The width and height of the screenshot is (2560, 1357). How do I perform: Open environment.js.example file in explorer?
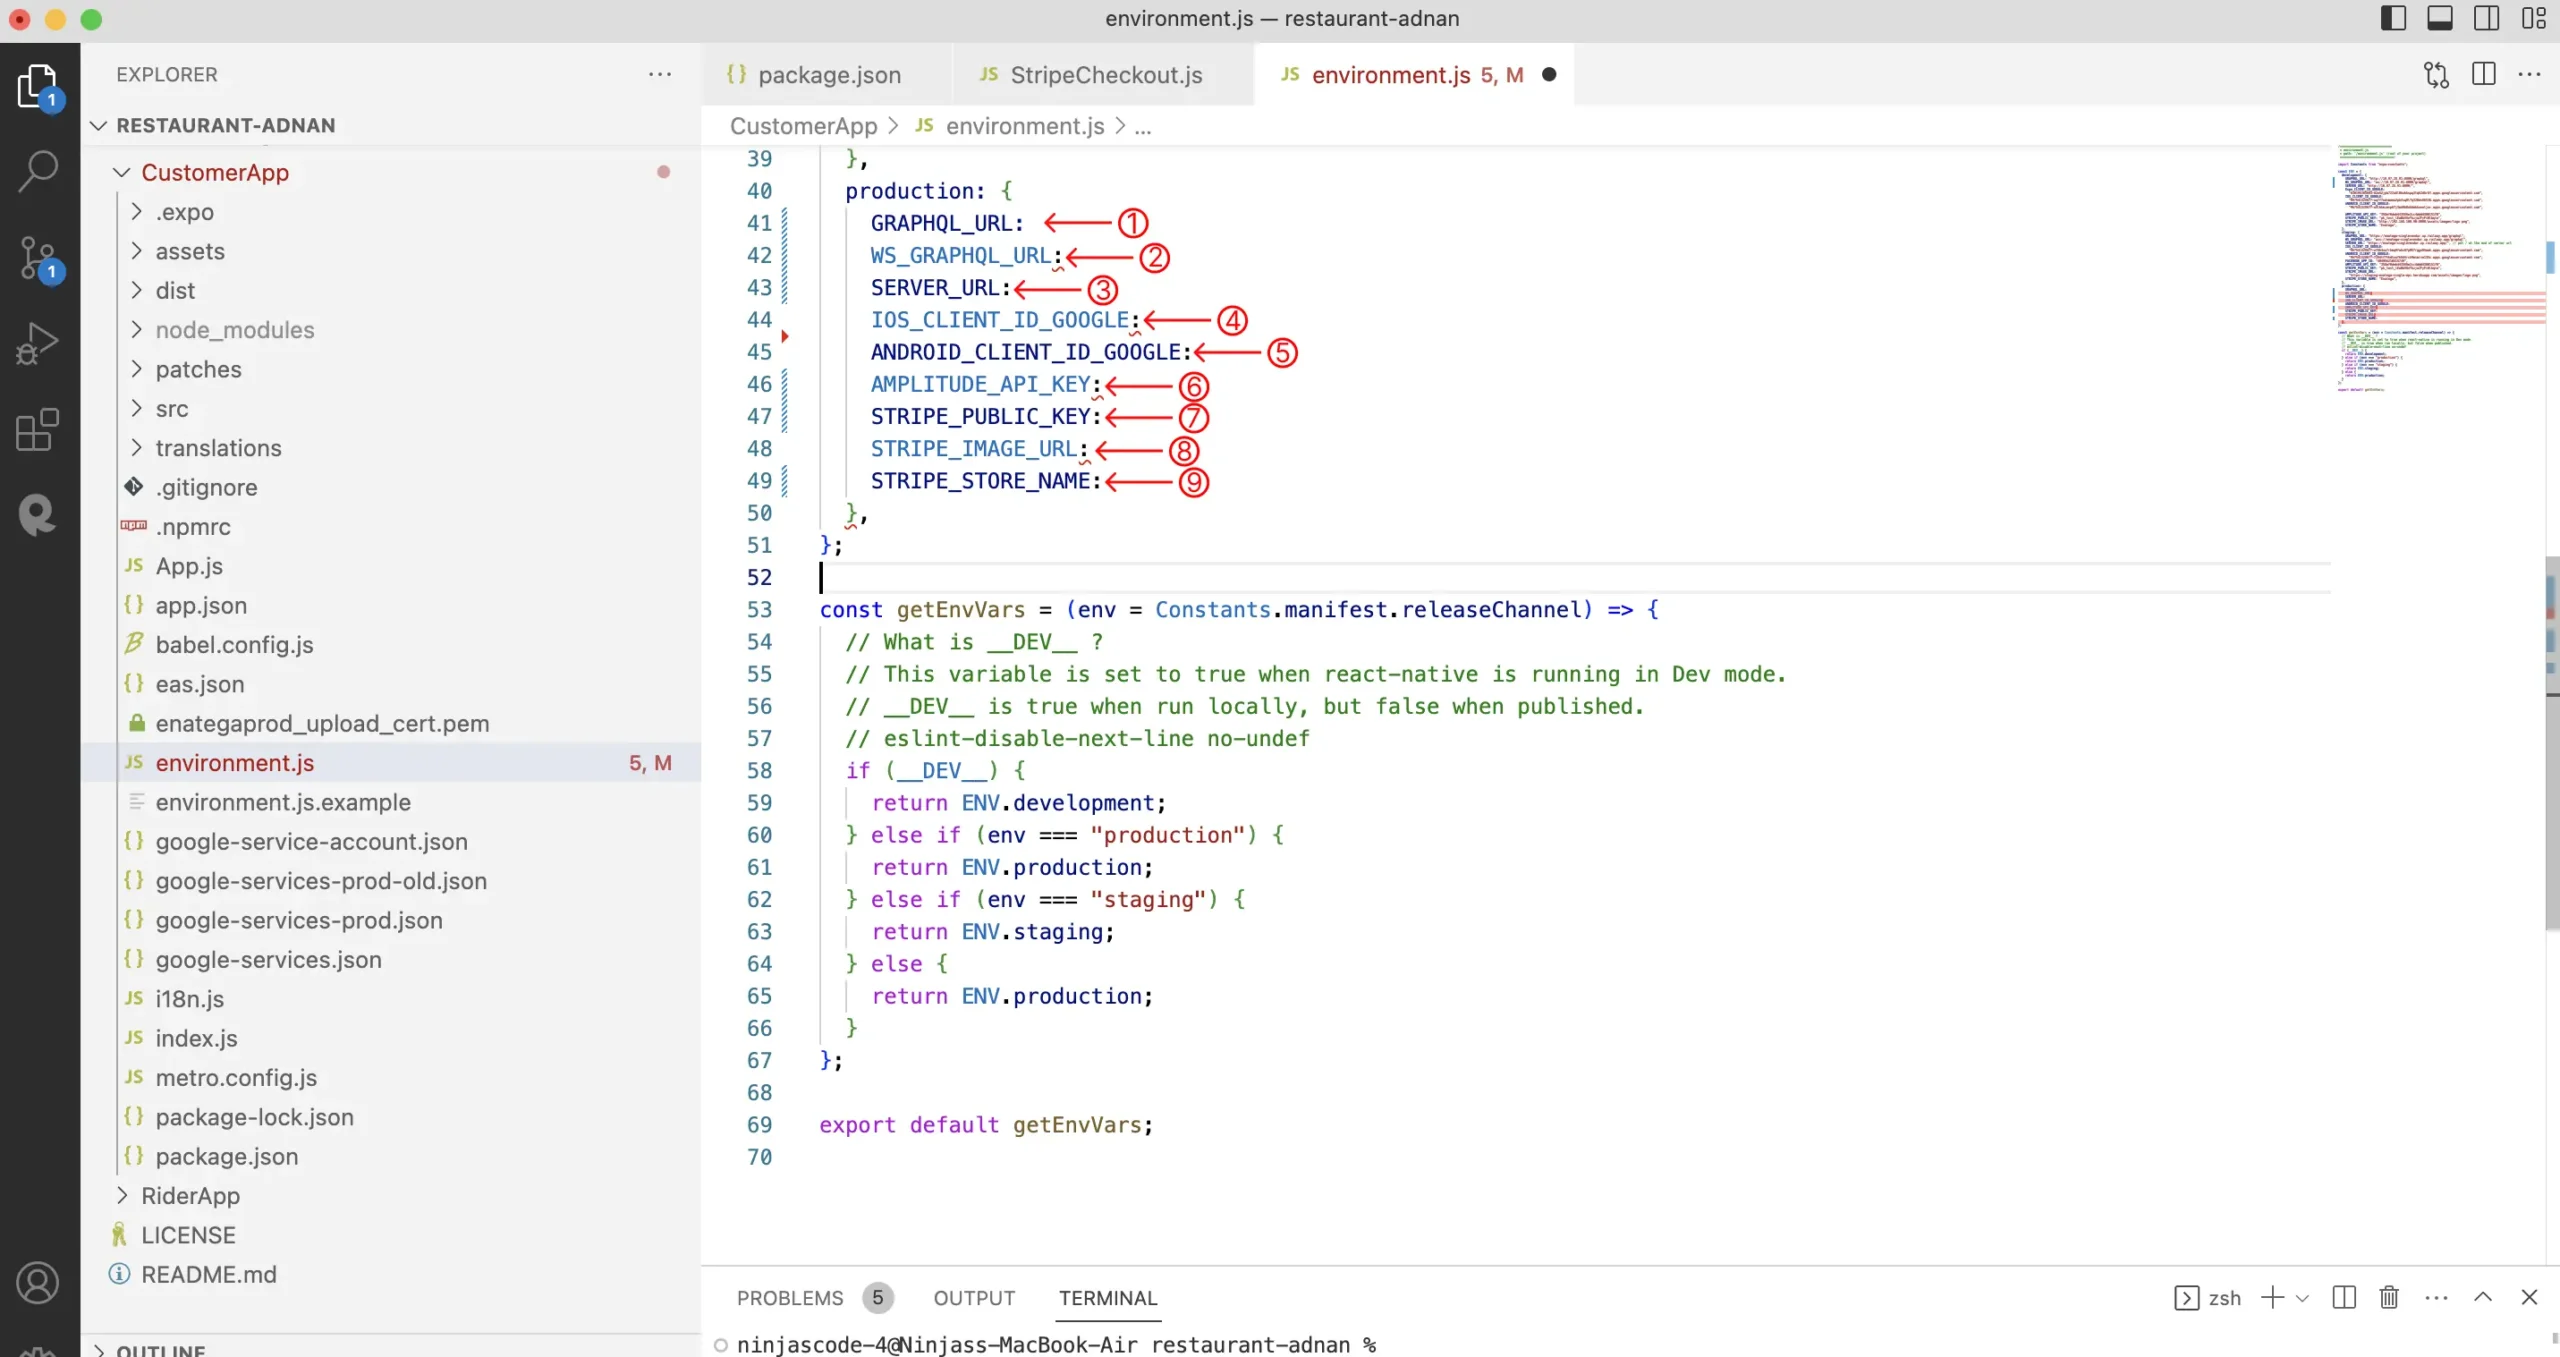283,802
